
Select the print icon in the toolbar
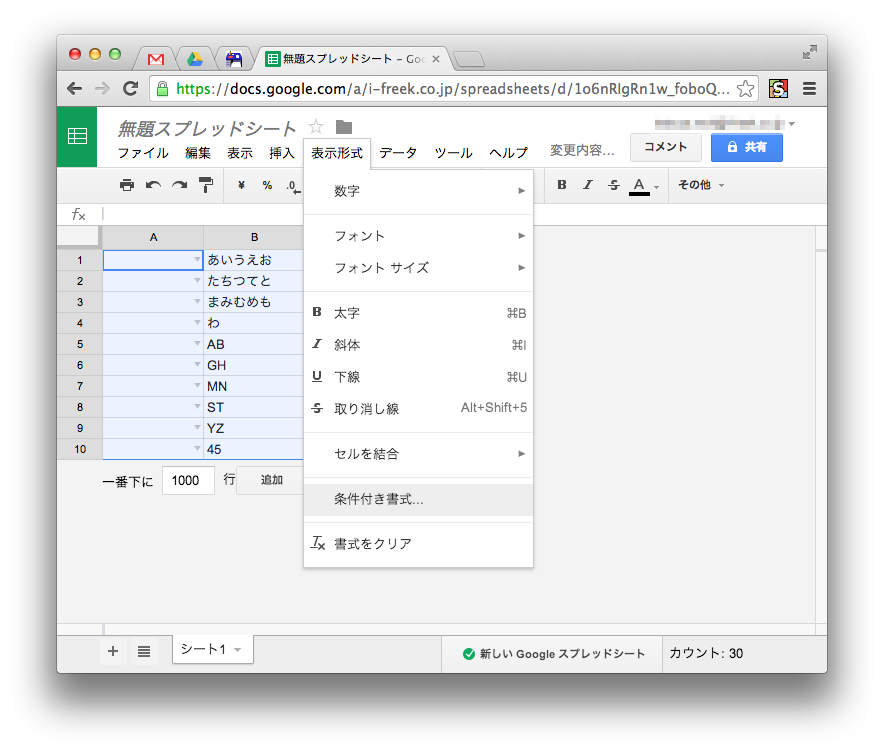point(129,185)
